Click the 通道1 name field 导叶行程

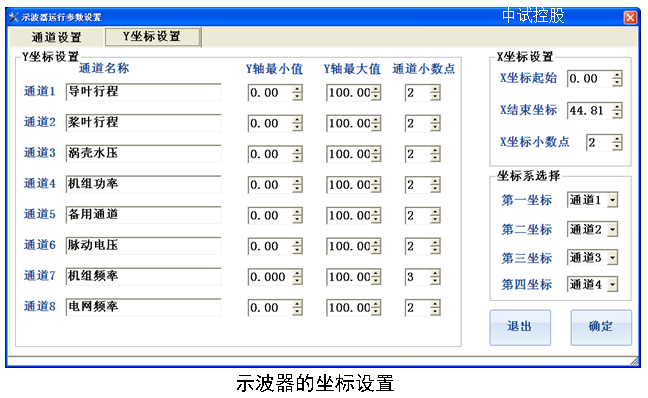143,92
